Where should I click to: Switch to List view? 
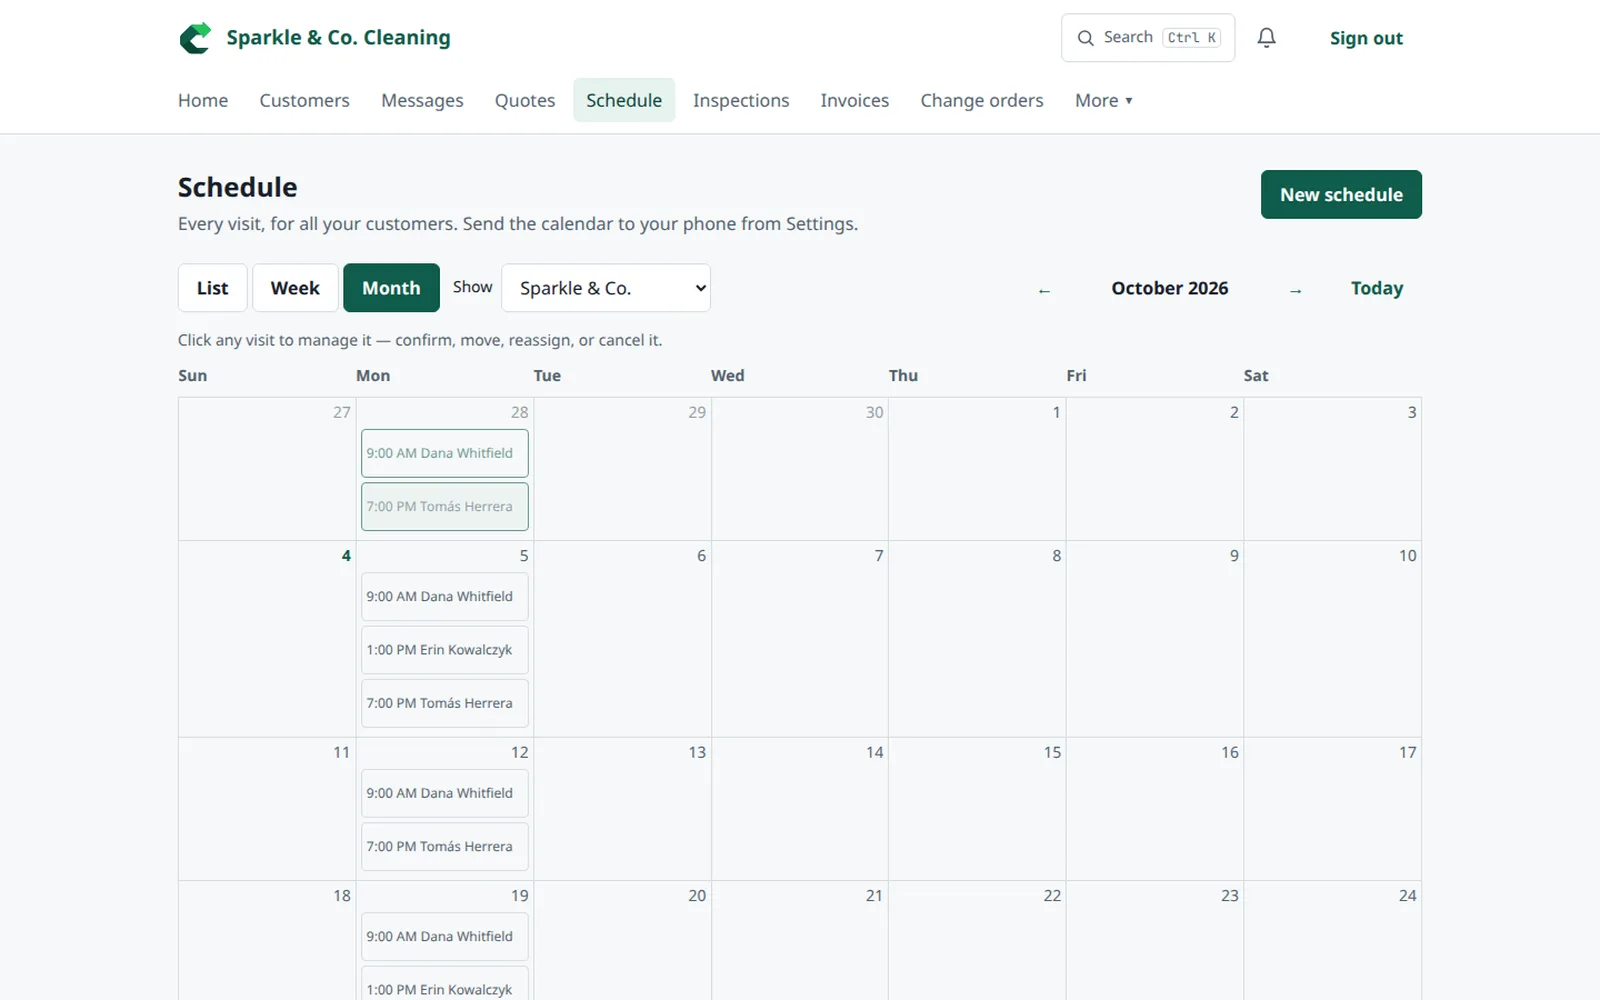tap(212, 288)
